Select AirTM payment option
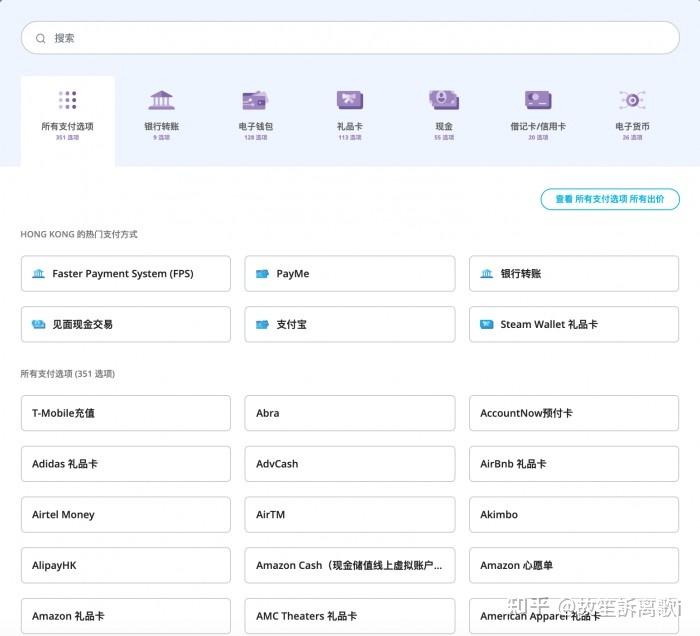Screen dimensions: 700x636 [350, 515]
